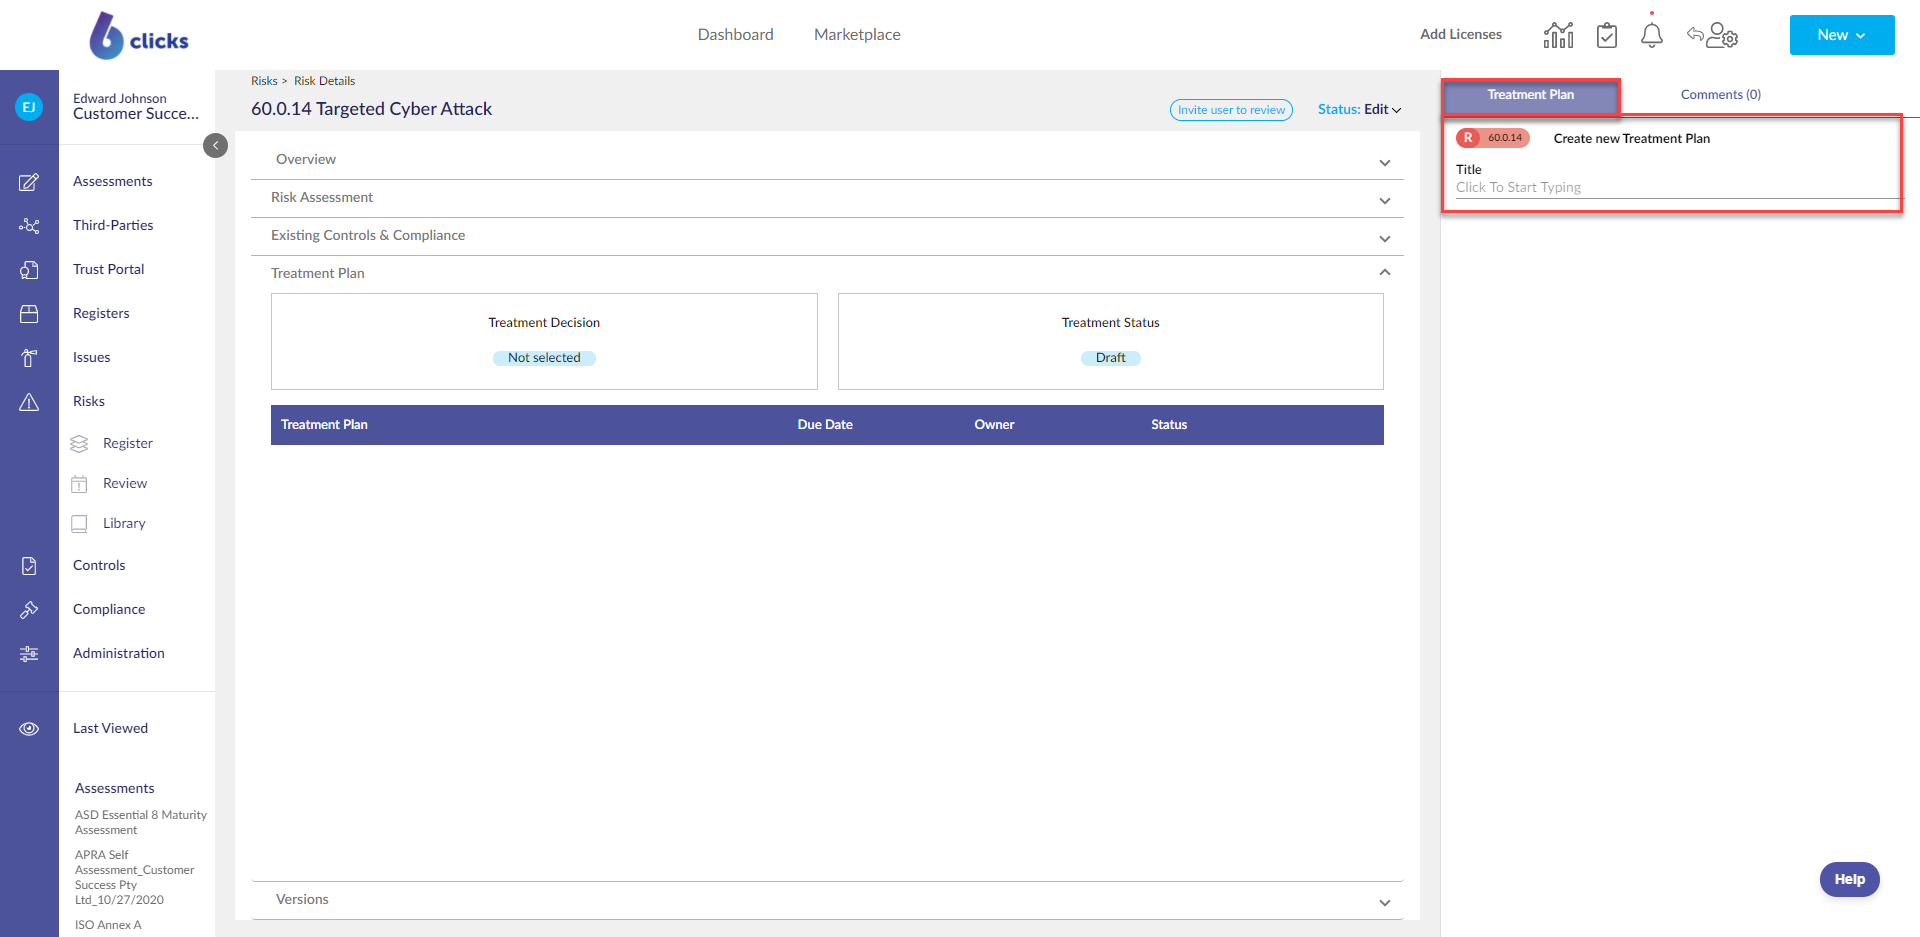
Task: Expand the Risk Assessment section
Action: point(827,198)
